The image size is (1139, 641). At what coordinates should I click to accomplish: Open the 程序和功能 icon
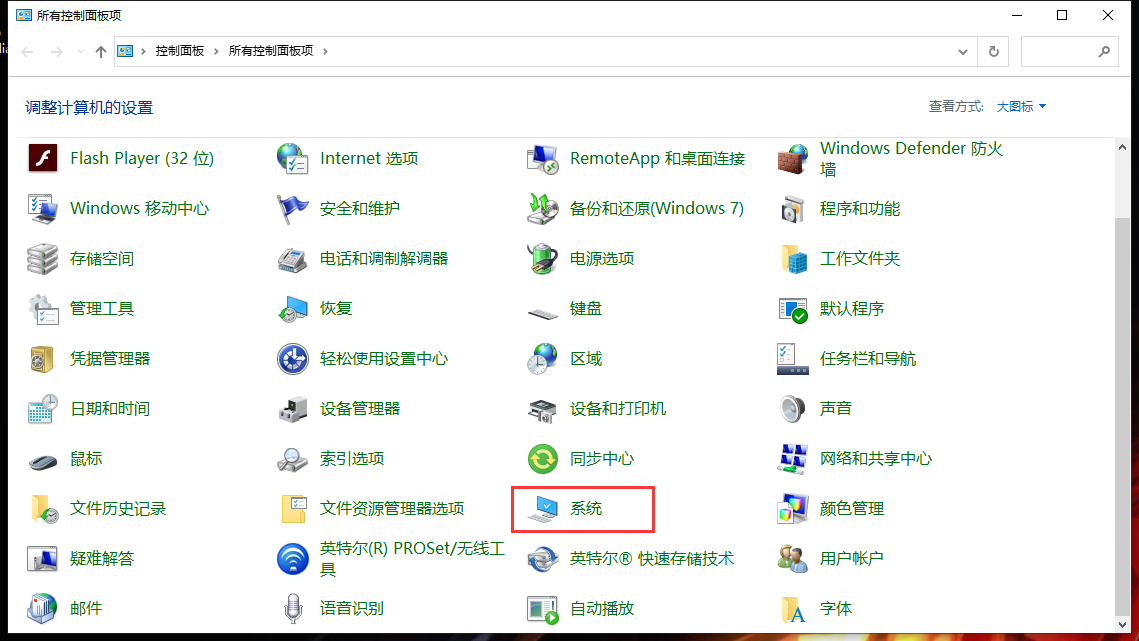tap(793, 208)
